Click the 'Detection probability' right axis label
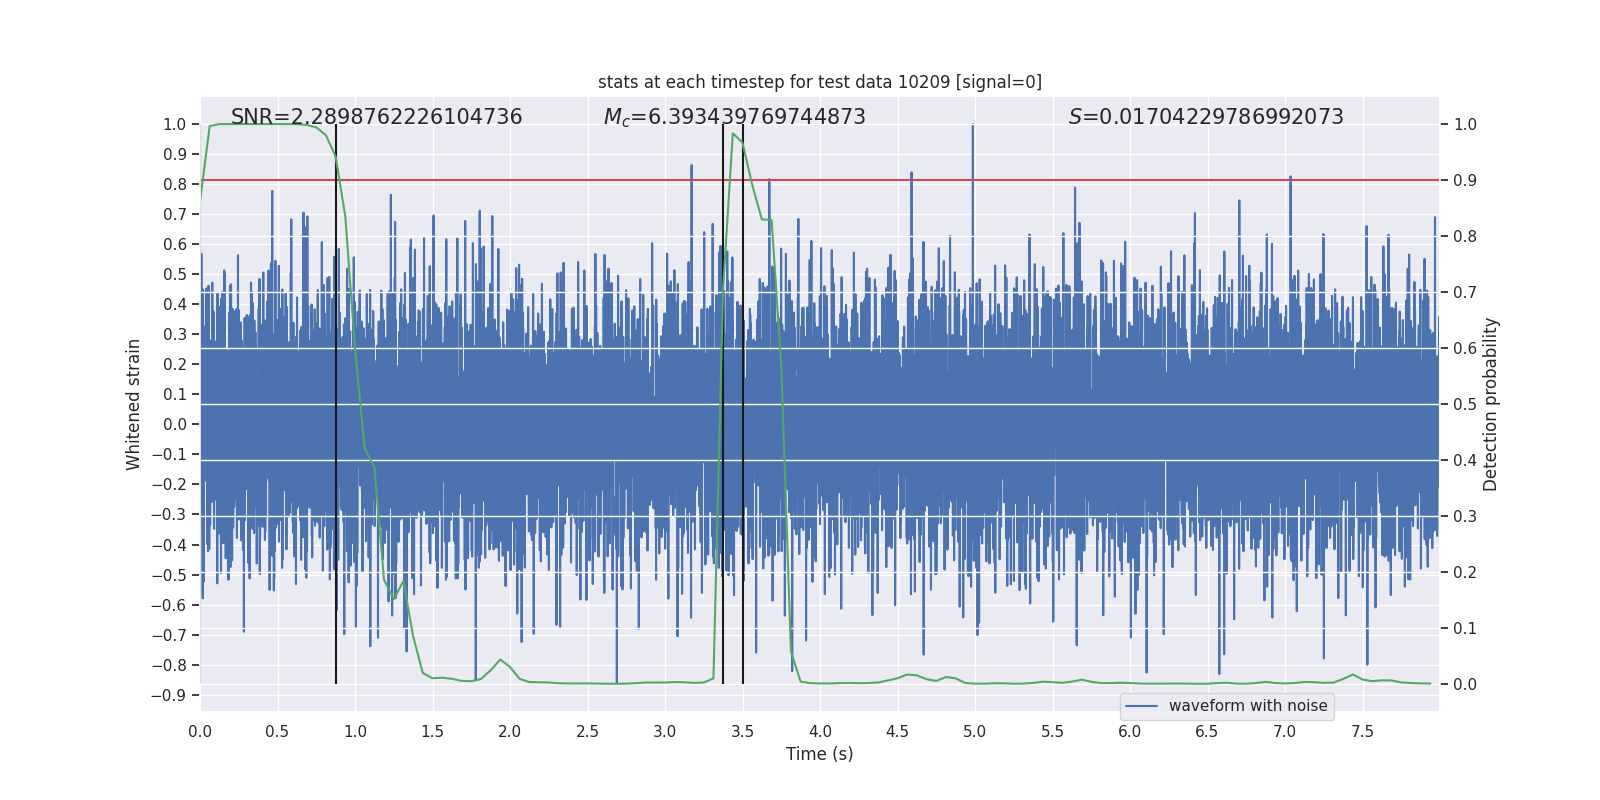The image size is (1600, 800). (x=1491, y=404)
